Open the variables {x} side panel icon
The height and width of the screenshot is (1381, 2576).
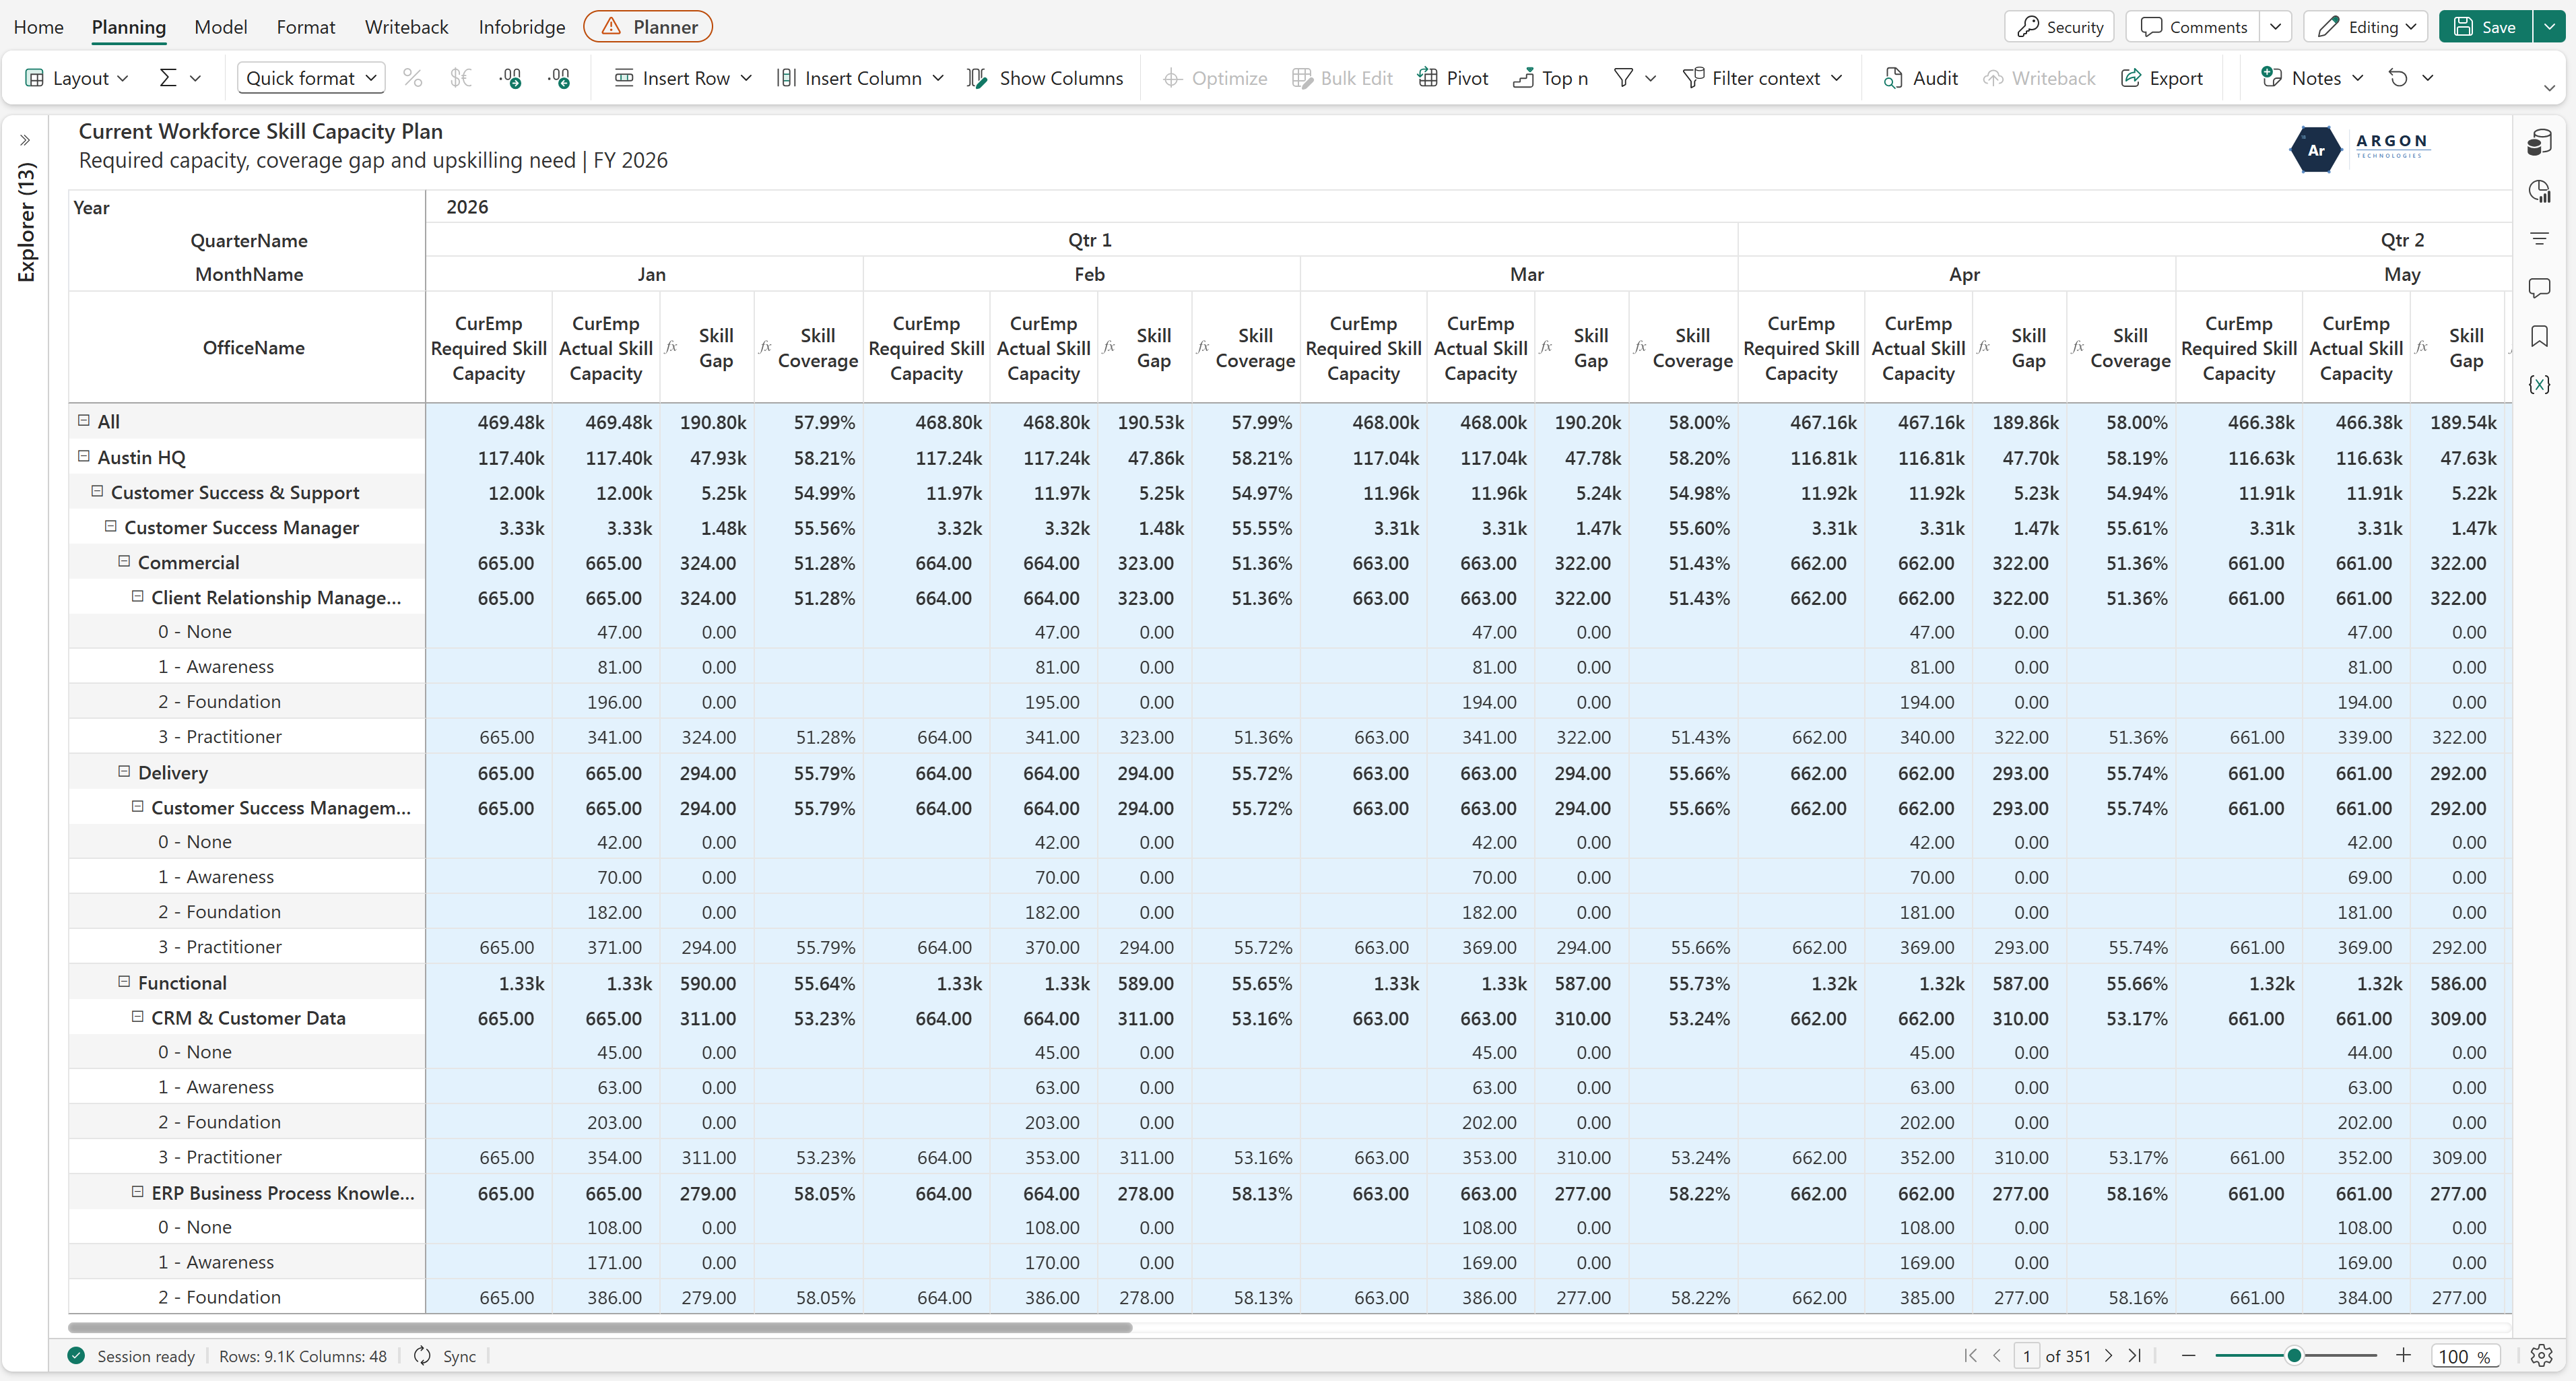2539,384
